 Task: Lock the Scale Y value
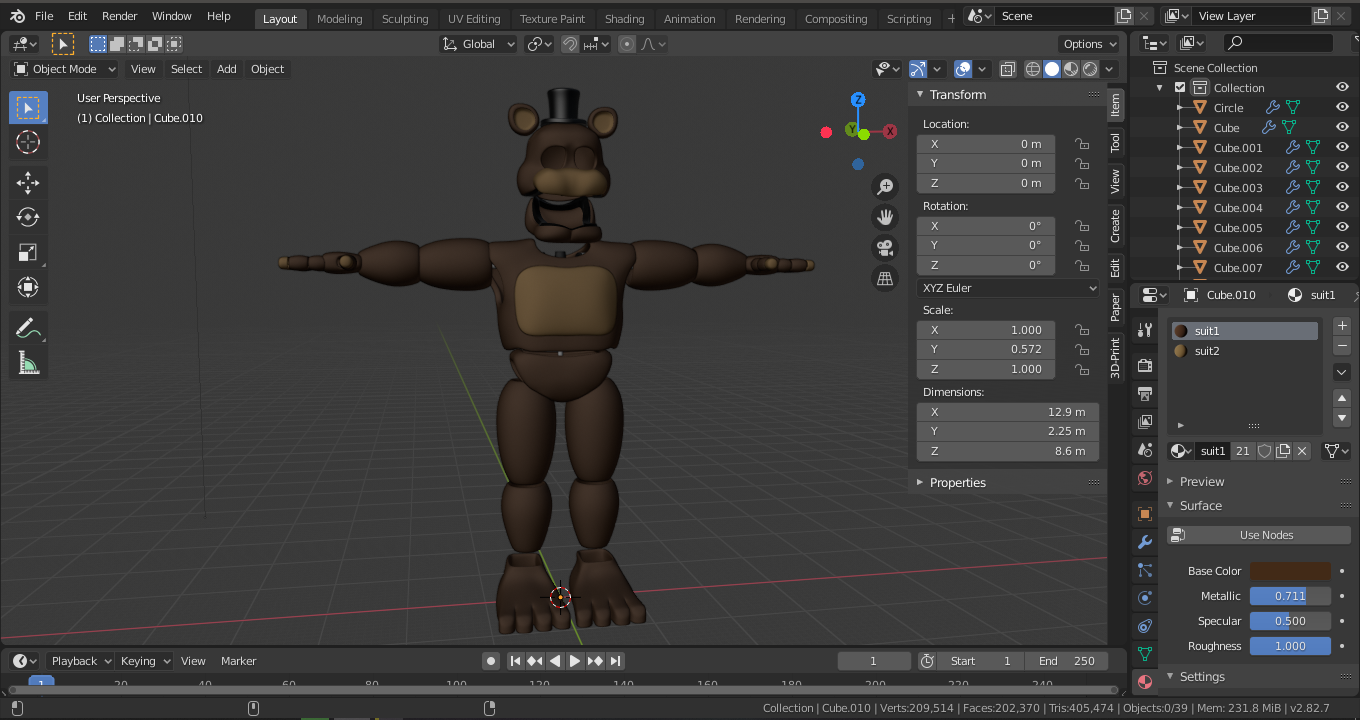pos(1082,349)
